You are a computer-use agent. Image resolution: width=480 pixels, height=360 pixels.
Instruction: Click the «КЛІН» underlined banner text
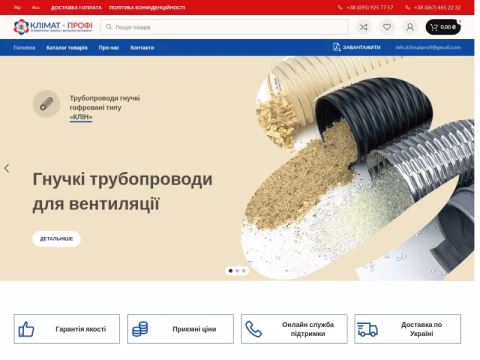click(x=81, y=117)
